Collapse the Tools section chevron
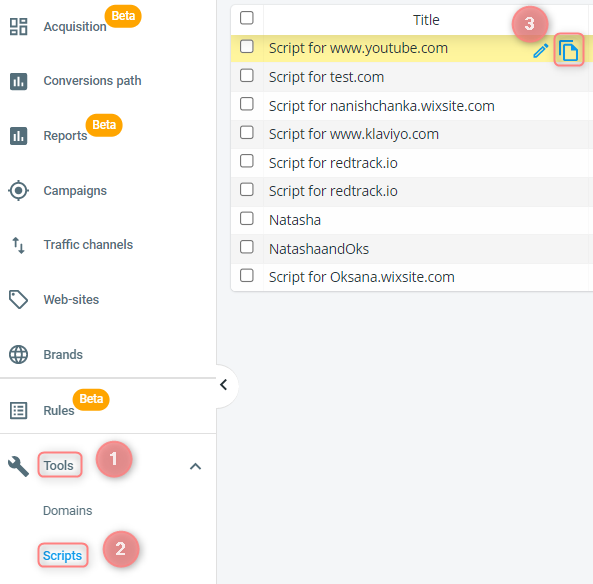Viewport: 593px width, 584px height. tap(195, 466)
